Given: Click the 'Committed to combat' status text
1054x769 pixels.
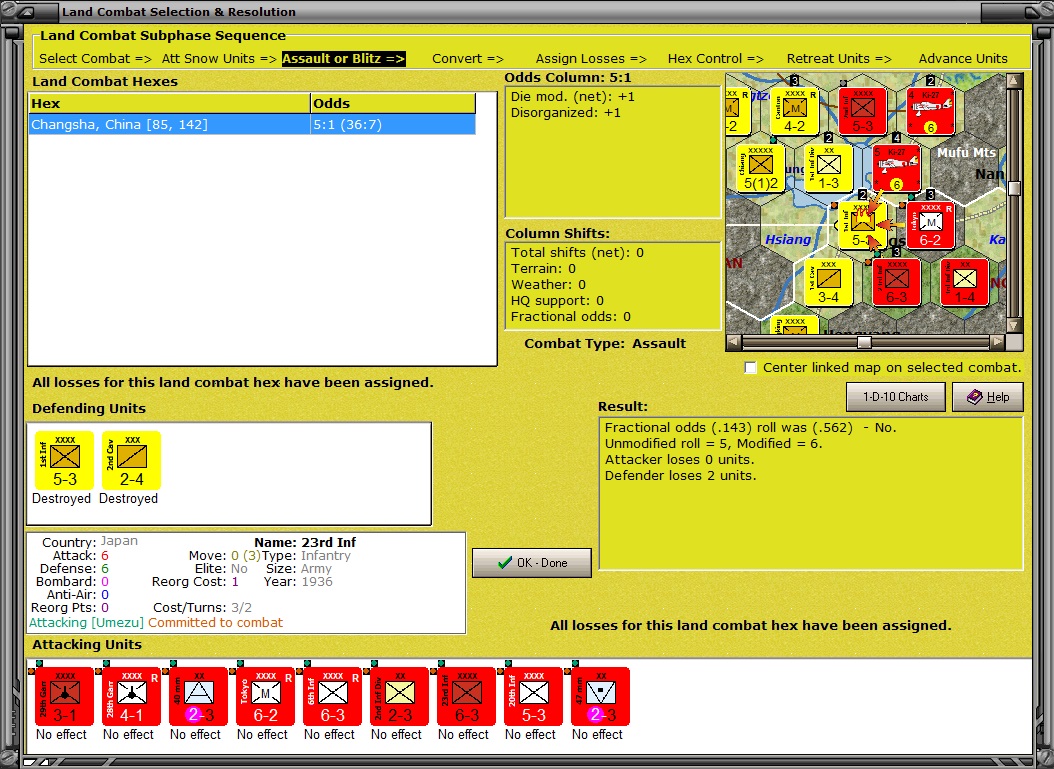Looking at the screenshot, I should coord(215,622).
